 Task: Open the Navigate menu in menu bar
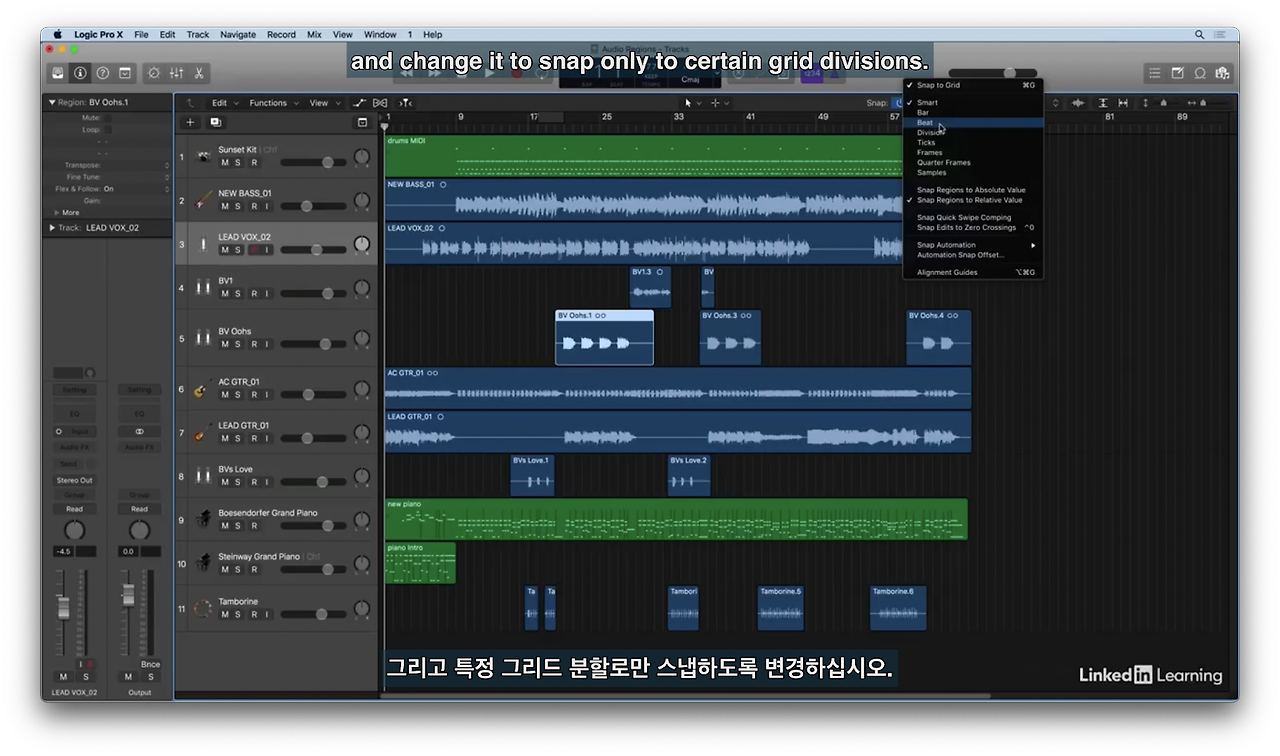pyautogui.click(x=238, y=34)
